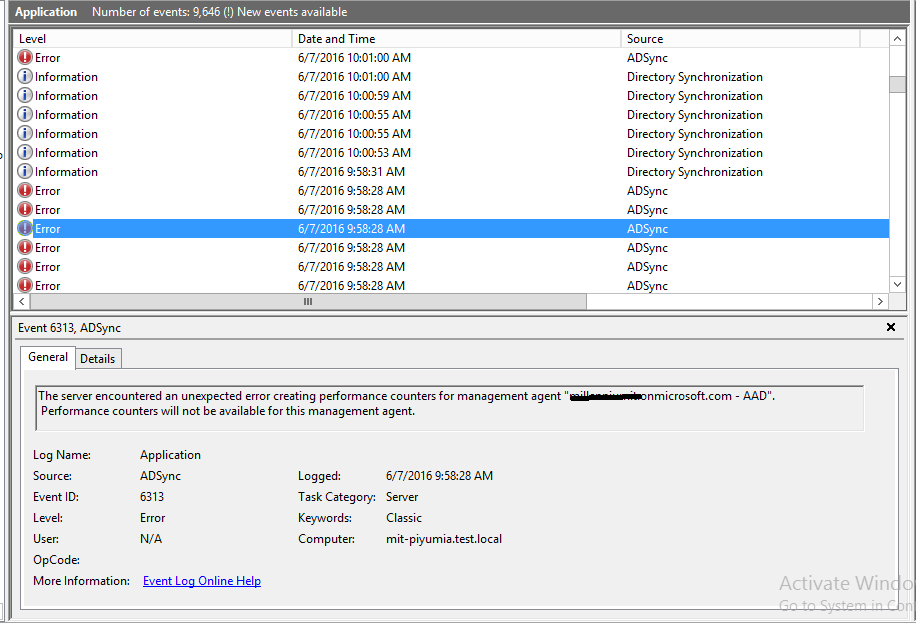The height and width of the screenshot is (631, 916).
Task: Click the left arrow of the horizontal scrollbar
Action: (22, 301)
